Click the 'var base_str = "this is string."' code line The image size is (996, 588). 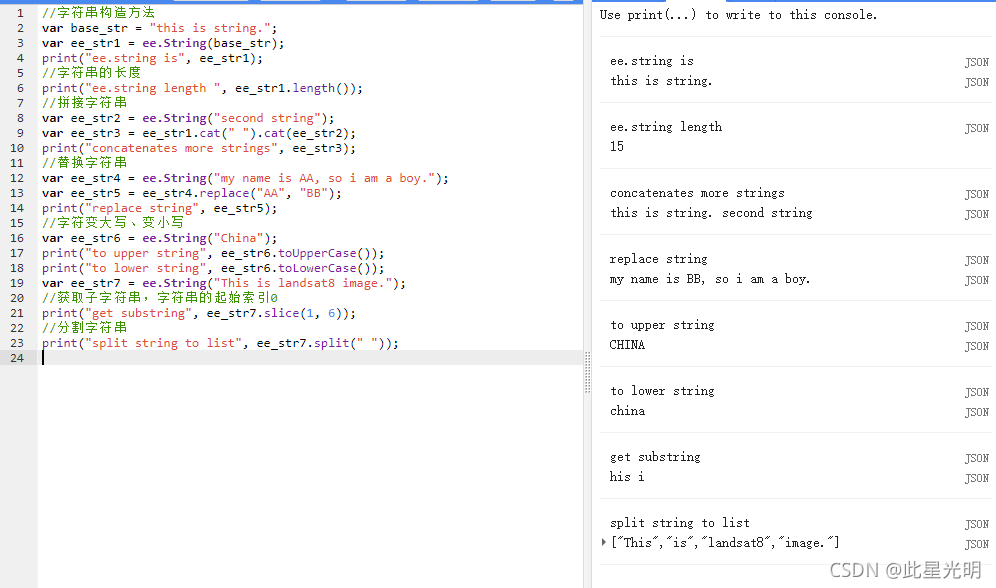click(x=159, y=28)
